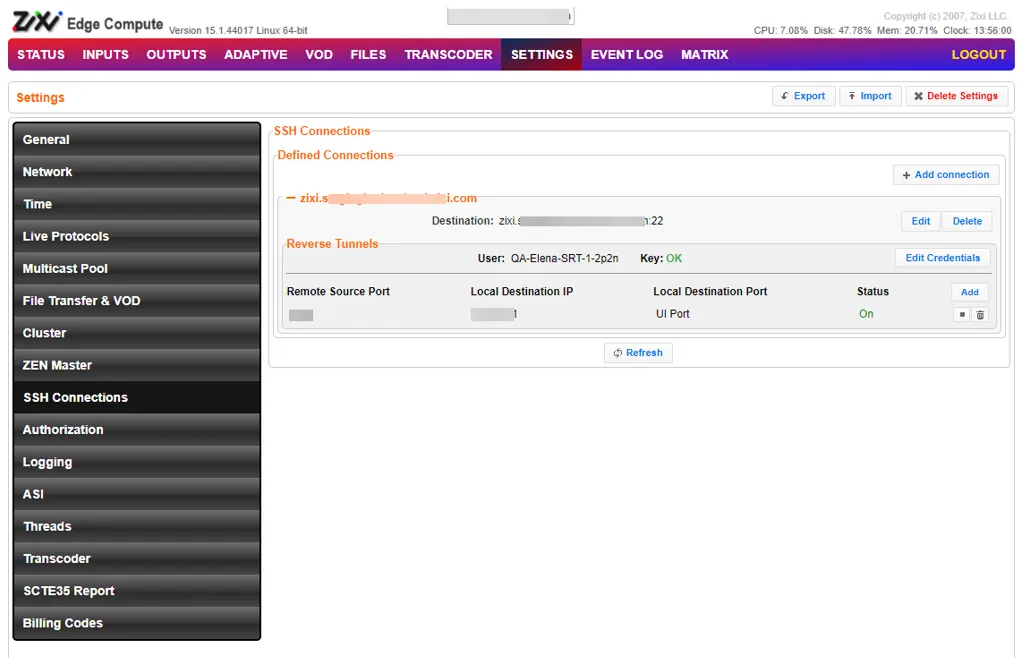Click the UI Port value
The width and height of the screenshot is (1018, 658).
pyautogui.click(x=673, y=314)
